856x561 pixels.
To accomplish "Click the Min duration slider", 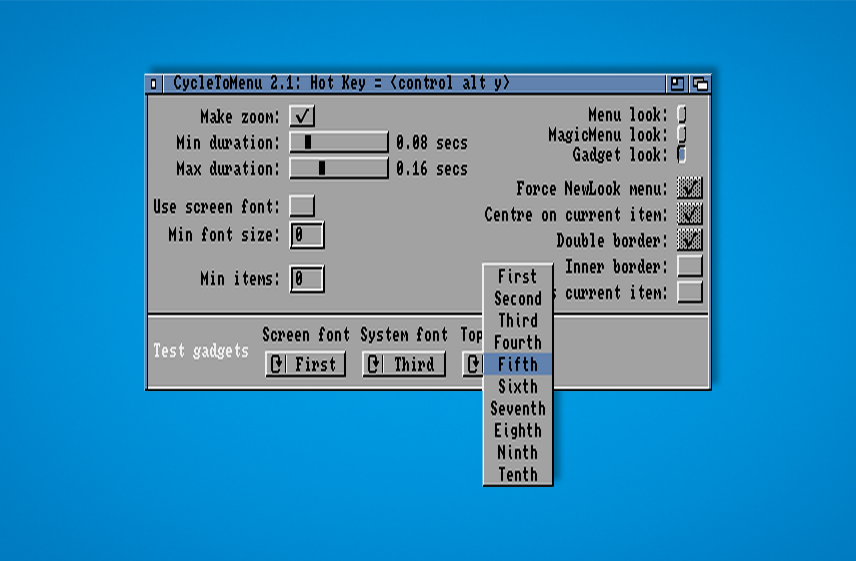I will click(339, 142).
